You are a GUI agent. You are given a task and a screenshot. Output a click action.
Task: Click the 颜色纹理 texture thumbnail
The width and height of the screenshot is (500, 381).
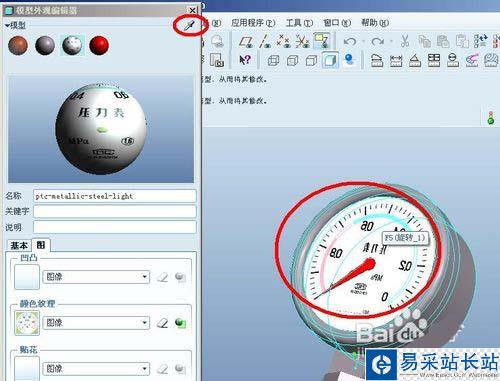tap(27, 323)
